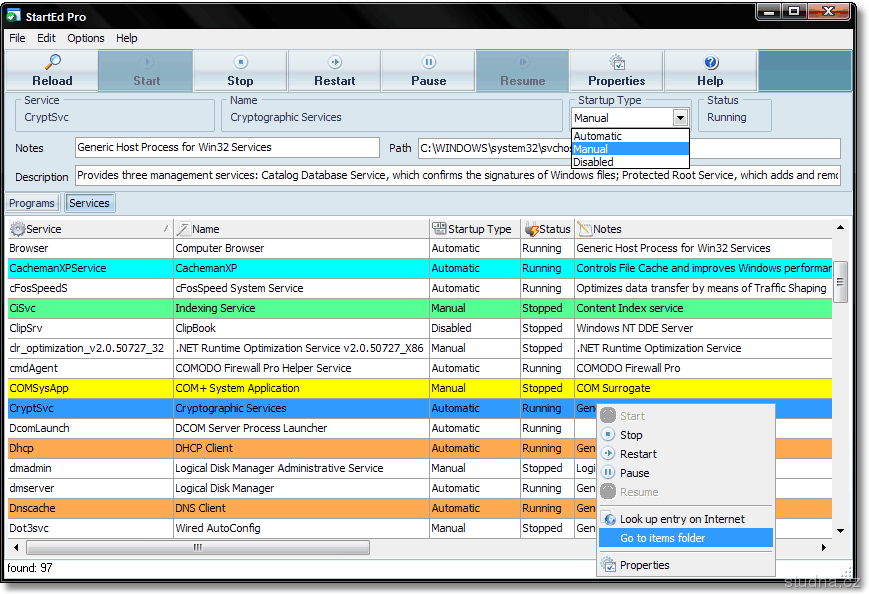Click Stop in the context menu

[631, 435]
